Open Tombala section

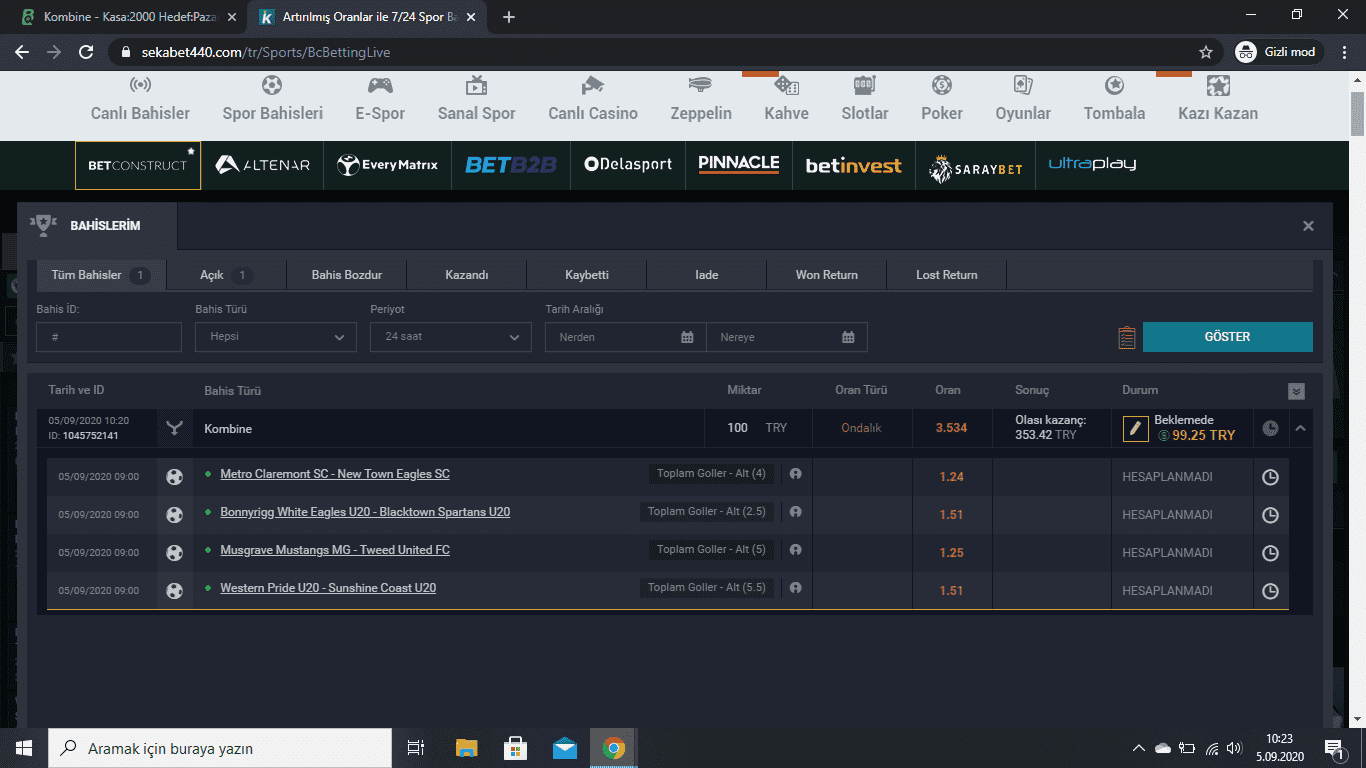(1114, 100)
